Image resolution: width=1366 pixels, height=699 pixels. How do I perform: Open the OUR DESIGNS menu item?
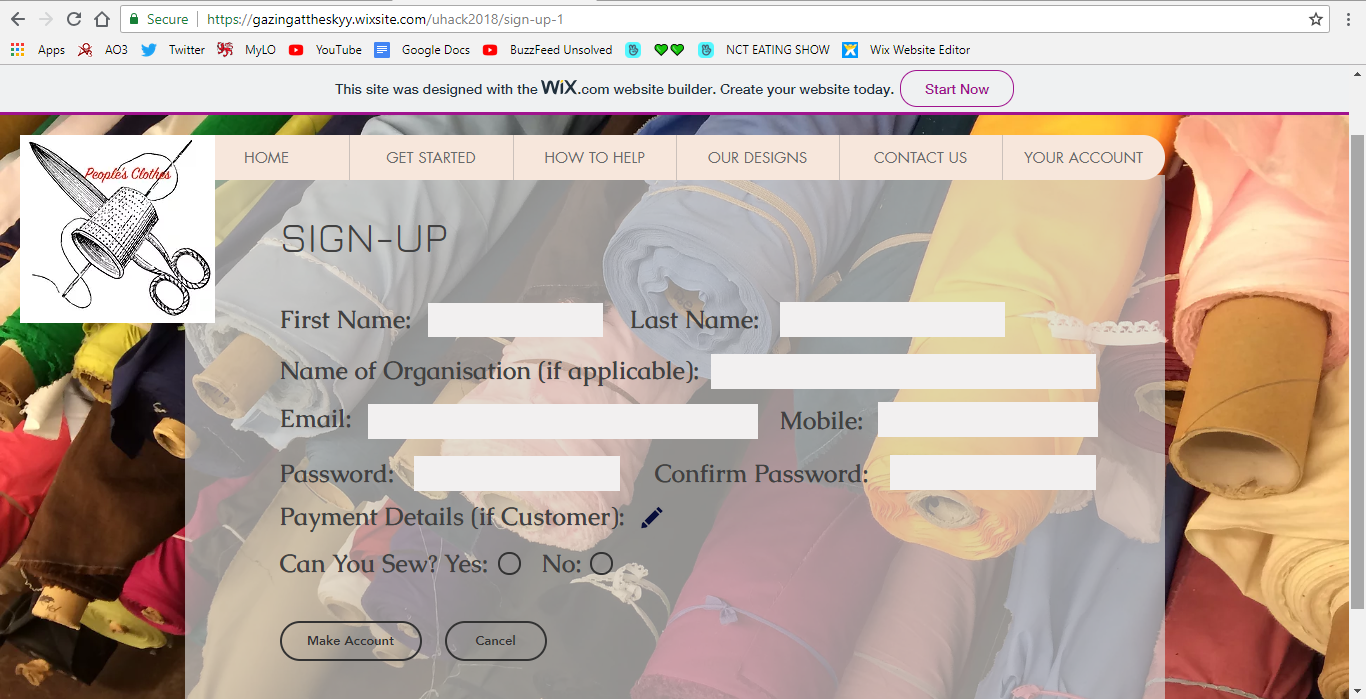click(x=758, y=157)
